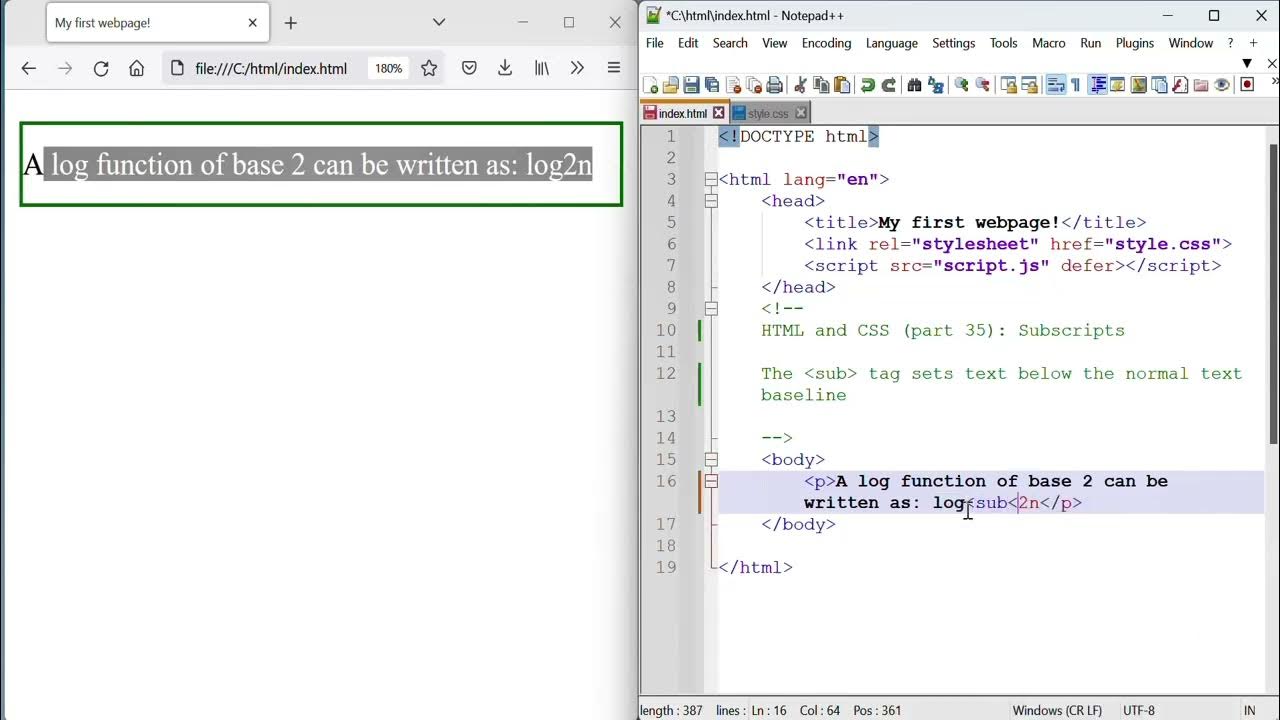The image size is (1280, 720).
Task: Open the Encoding menu
Action: (826, 43)
